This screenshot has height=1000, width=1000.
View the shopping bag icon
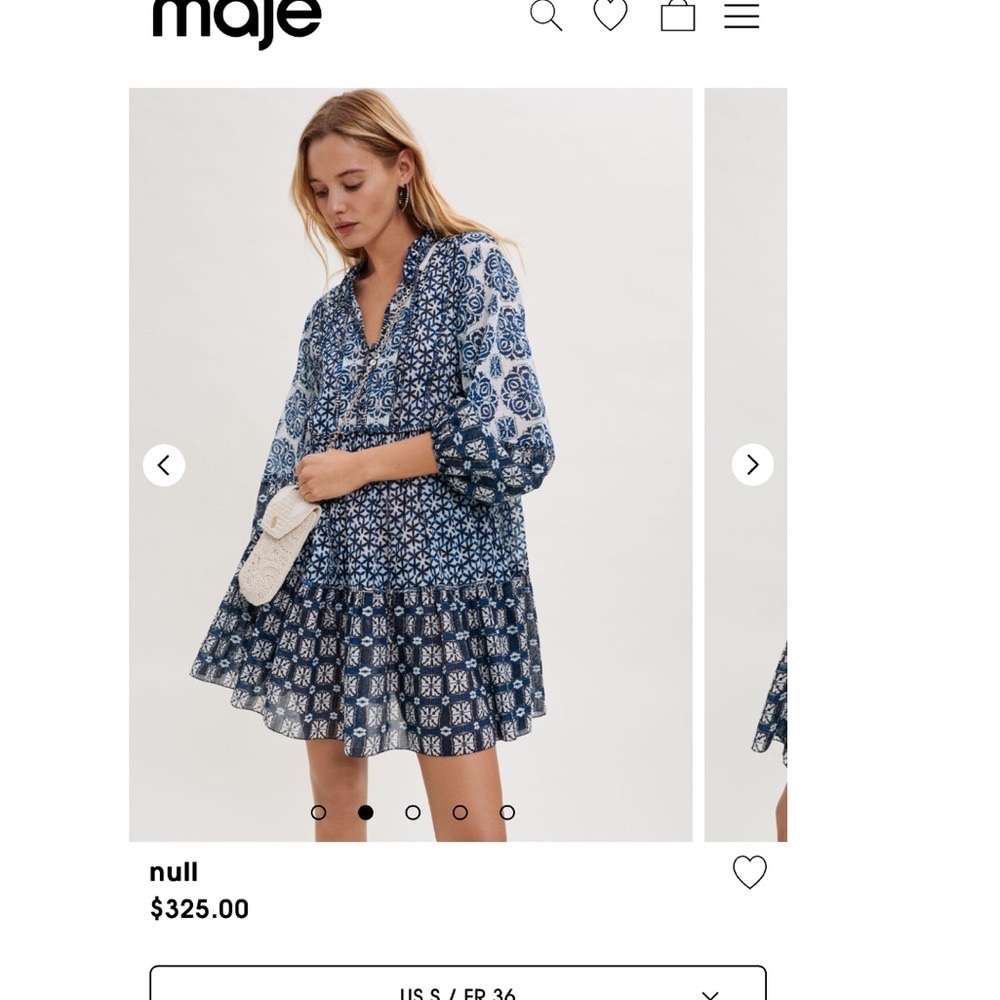point(678,16)
